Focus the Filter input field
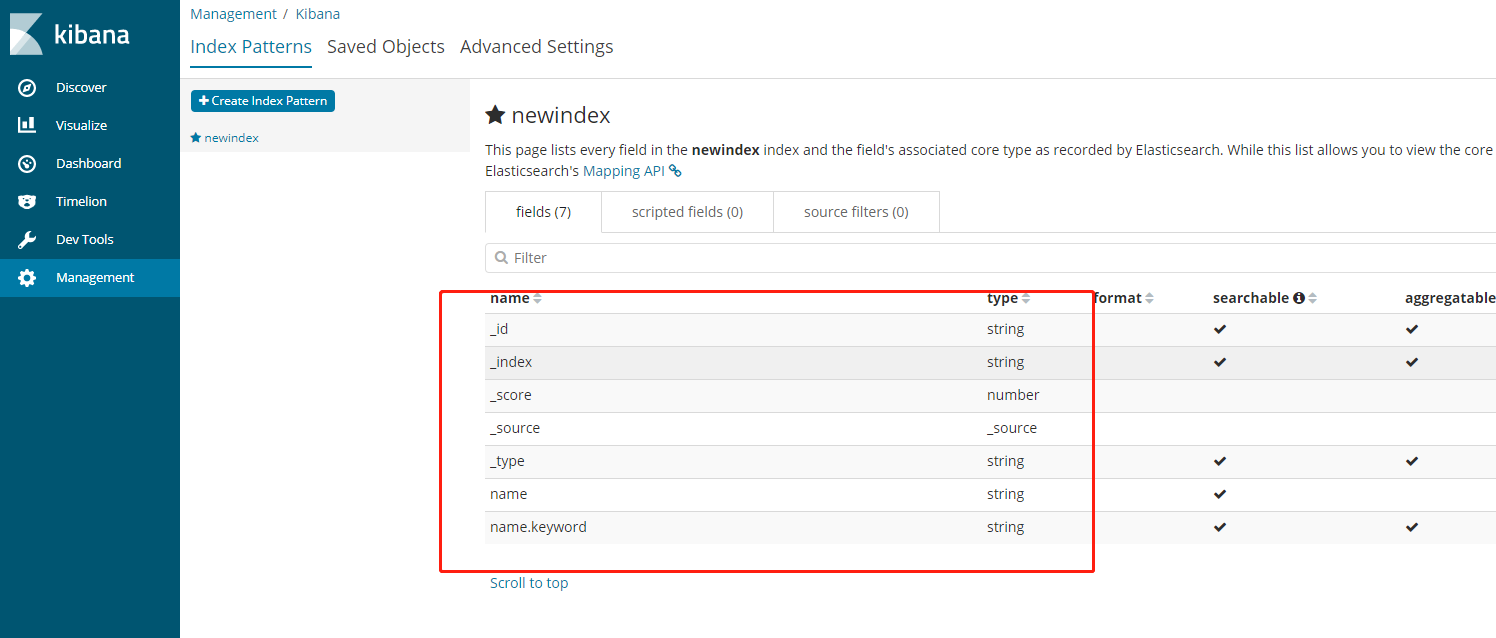 [990, 258]
